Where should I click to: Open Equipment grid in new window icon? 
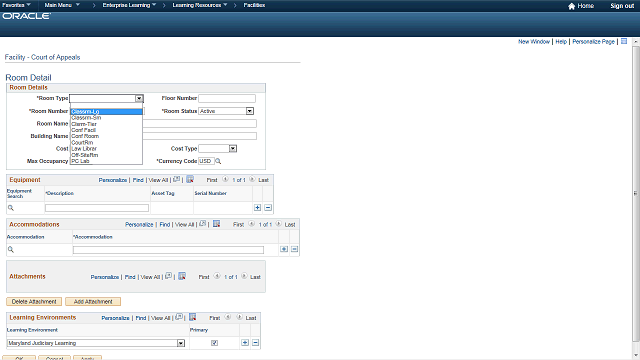pos(176,179)
